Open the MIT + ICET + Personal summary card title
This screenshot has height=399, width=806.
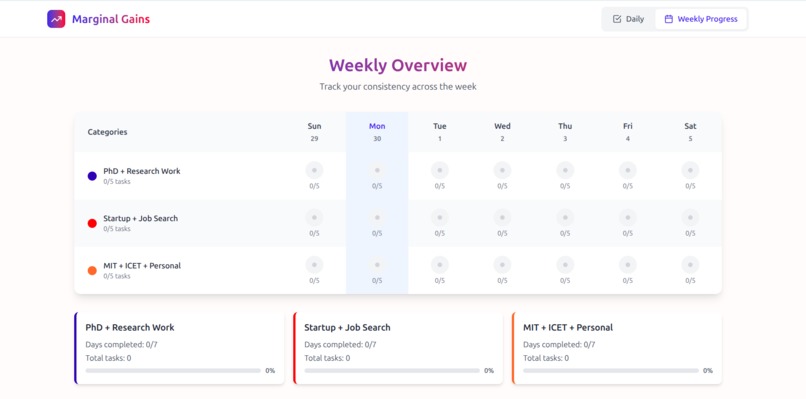point(568,328)
